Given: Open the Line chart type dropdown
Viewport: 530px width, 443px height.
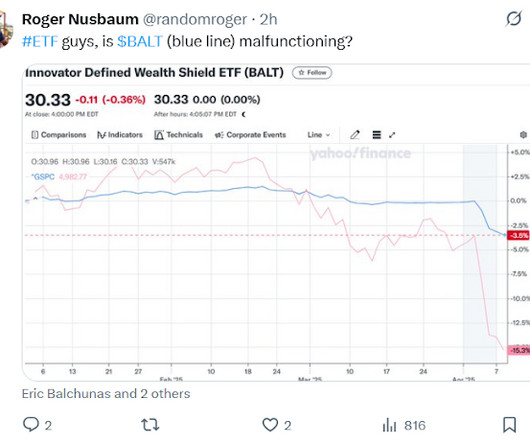Looking at the screenshot, I should point(318,135).
